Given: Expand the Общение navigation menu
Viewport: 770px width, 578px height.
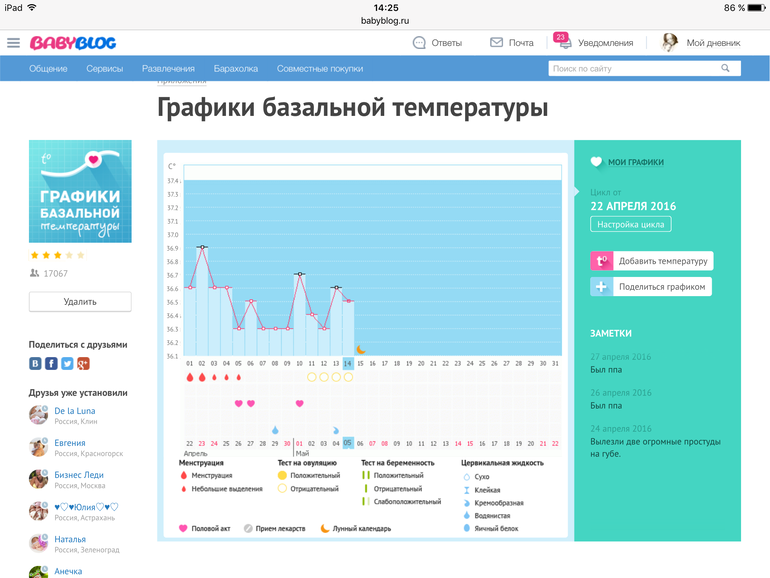Looking at the screenshot, I should point(48,69).
